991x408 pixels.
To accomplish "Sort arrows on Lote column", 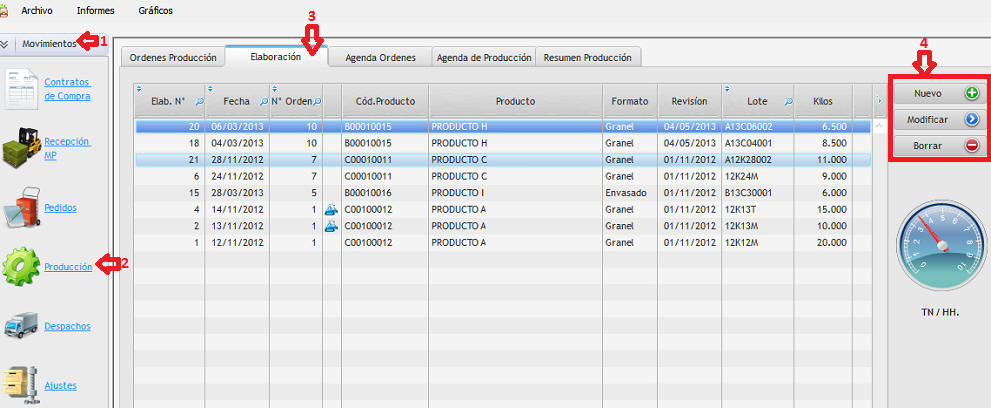I will [727, 88].
